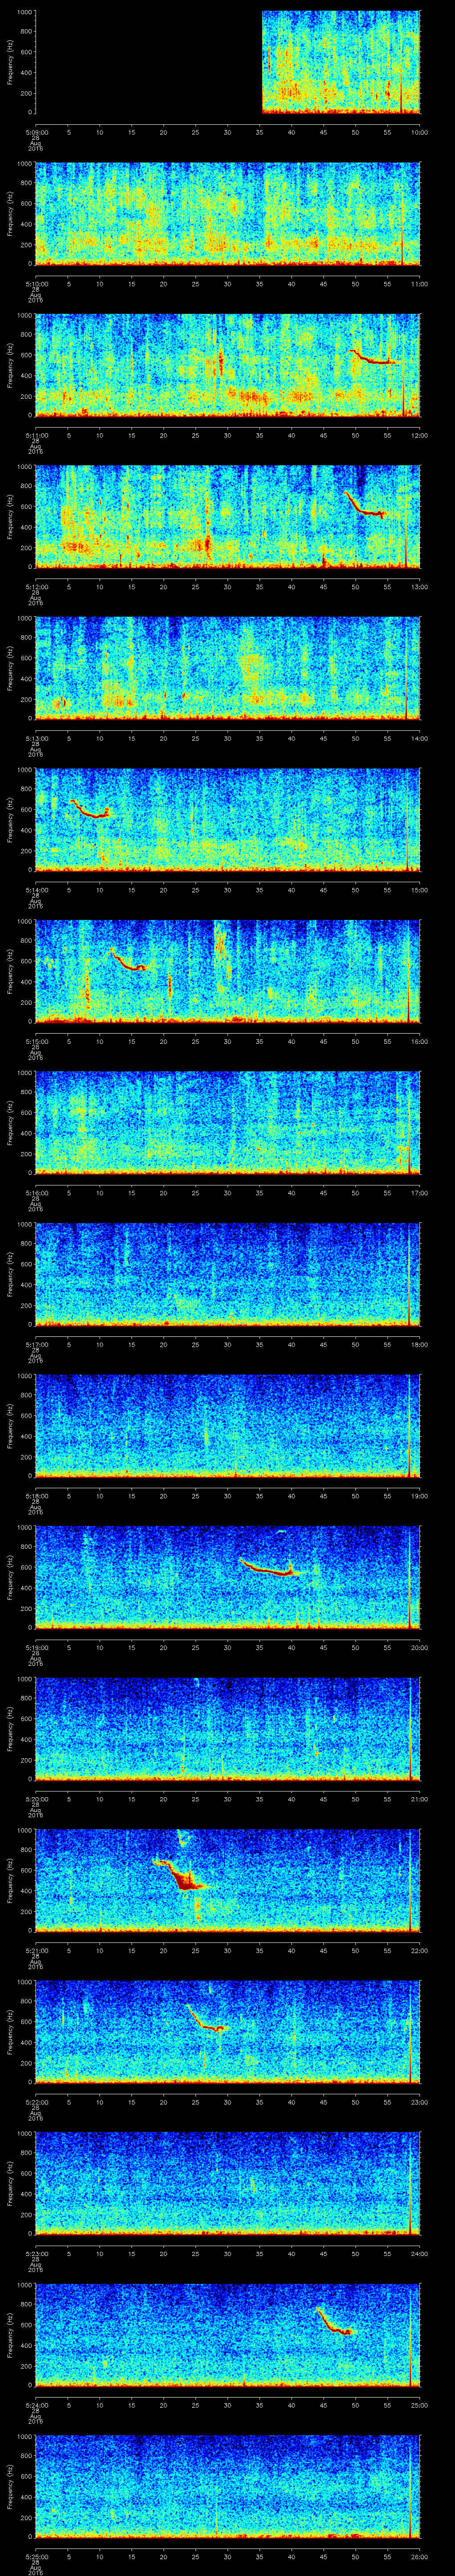The image size is (455, 2576).
Task: Select the whistle contour in the 5:15:00 spectrogram
Action: tap(128, 960)
